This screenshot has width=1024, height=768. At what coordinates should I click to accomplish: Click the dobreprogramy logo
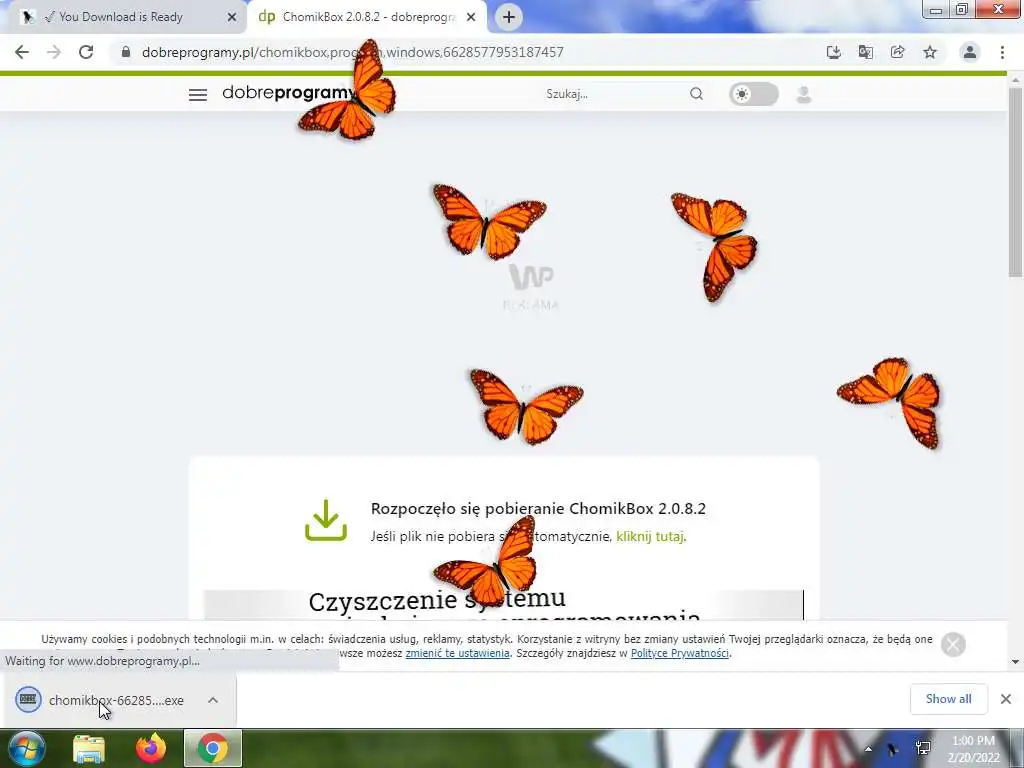tap(288, 93)
